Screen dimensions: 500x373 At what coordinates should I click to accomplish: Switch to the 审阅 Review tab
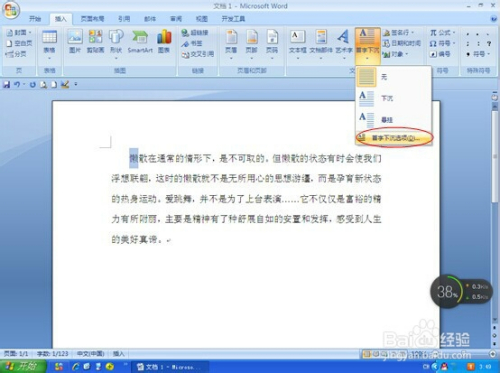pos(176,19)
